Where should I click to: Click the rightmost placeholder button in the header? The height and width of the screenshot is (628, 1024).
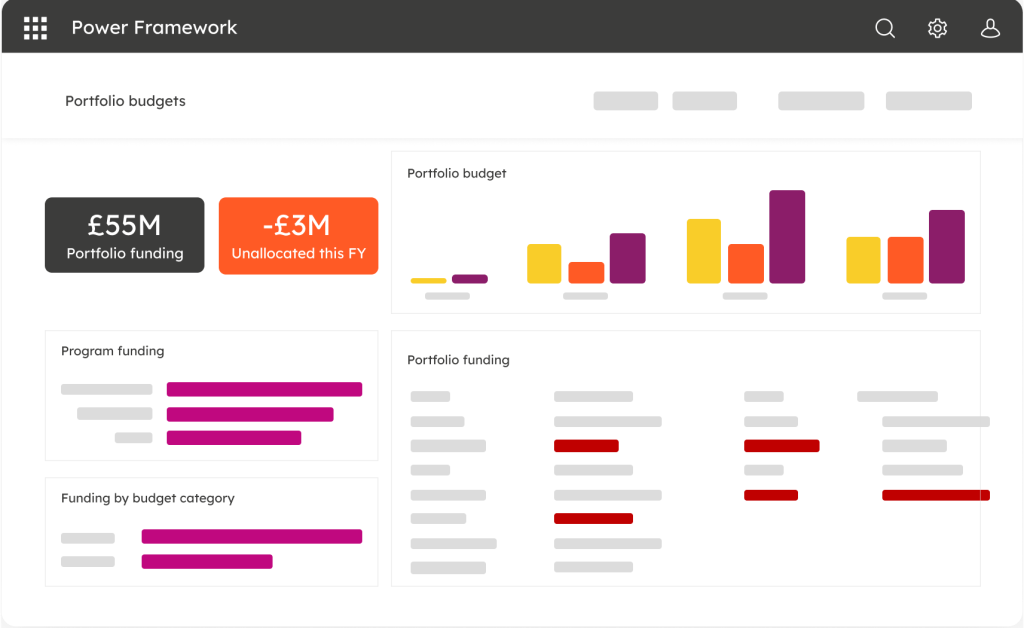(x=928, y=101)
